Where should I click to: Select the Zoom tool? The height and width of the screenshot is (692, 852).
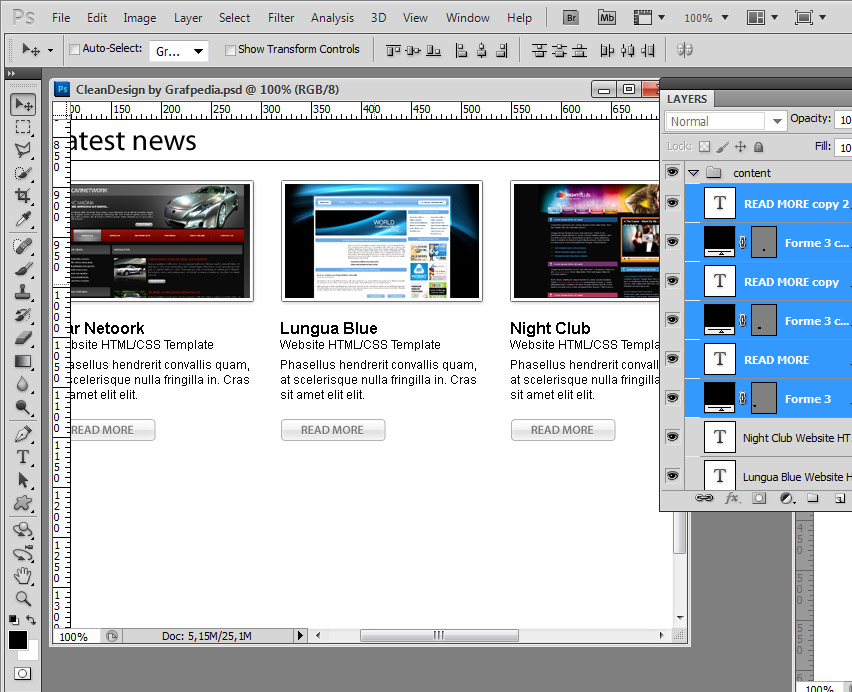[x=23, y=599]
